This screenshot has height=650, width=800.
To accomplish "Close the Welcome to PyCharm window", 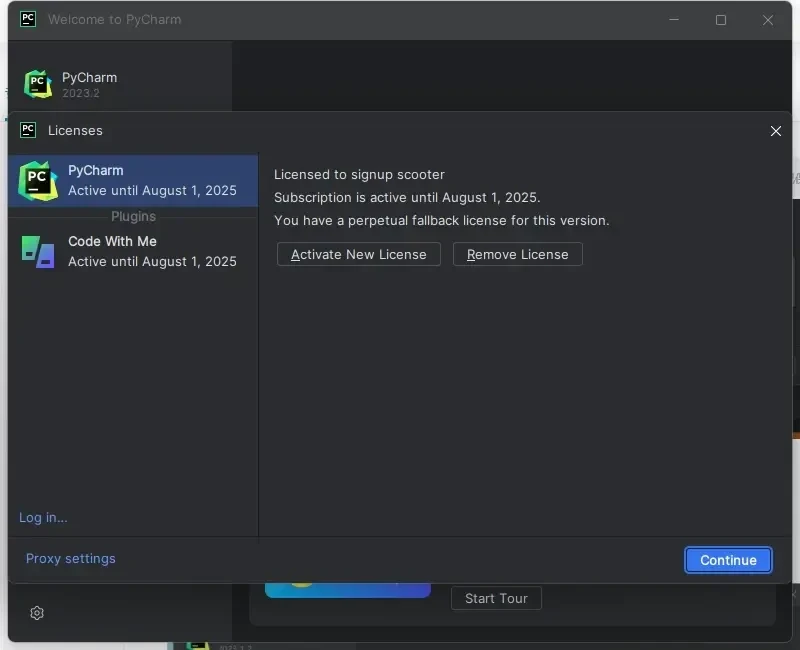I will (768, 20).
